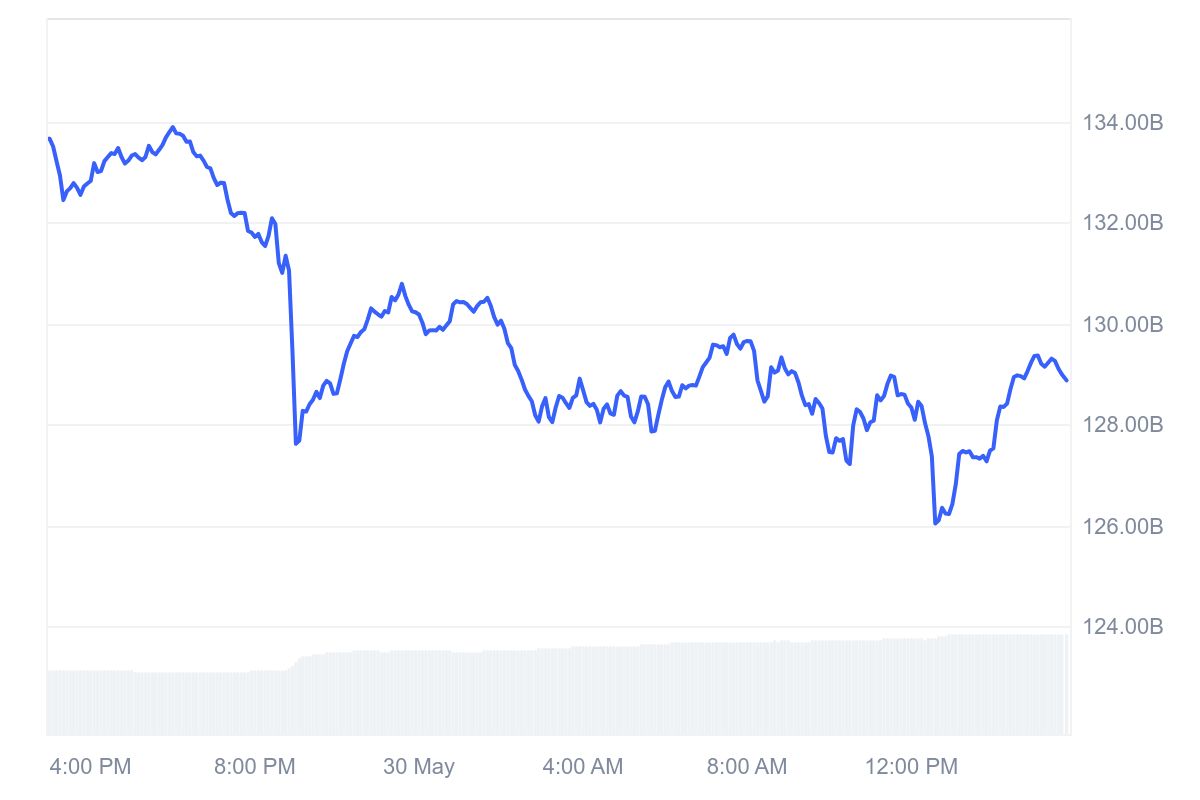Screen dimensions: 1200x800
Task: Click the 8:00 AM time label
Action: (x=746, y=767)
